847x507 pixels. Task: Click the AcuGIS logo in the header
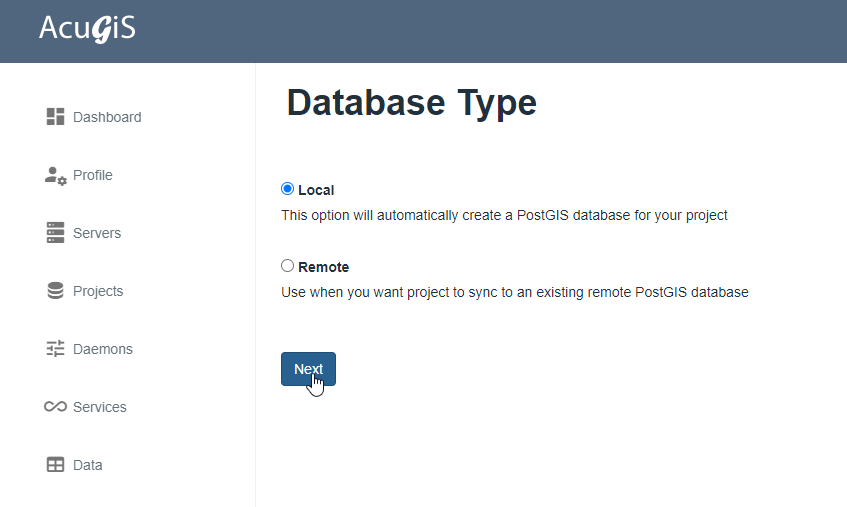(87, 29)
